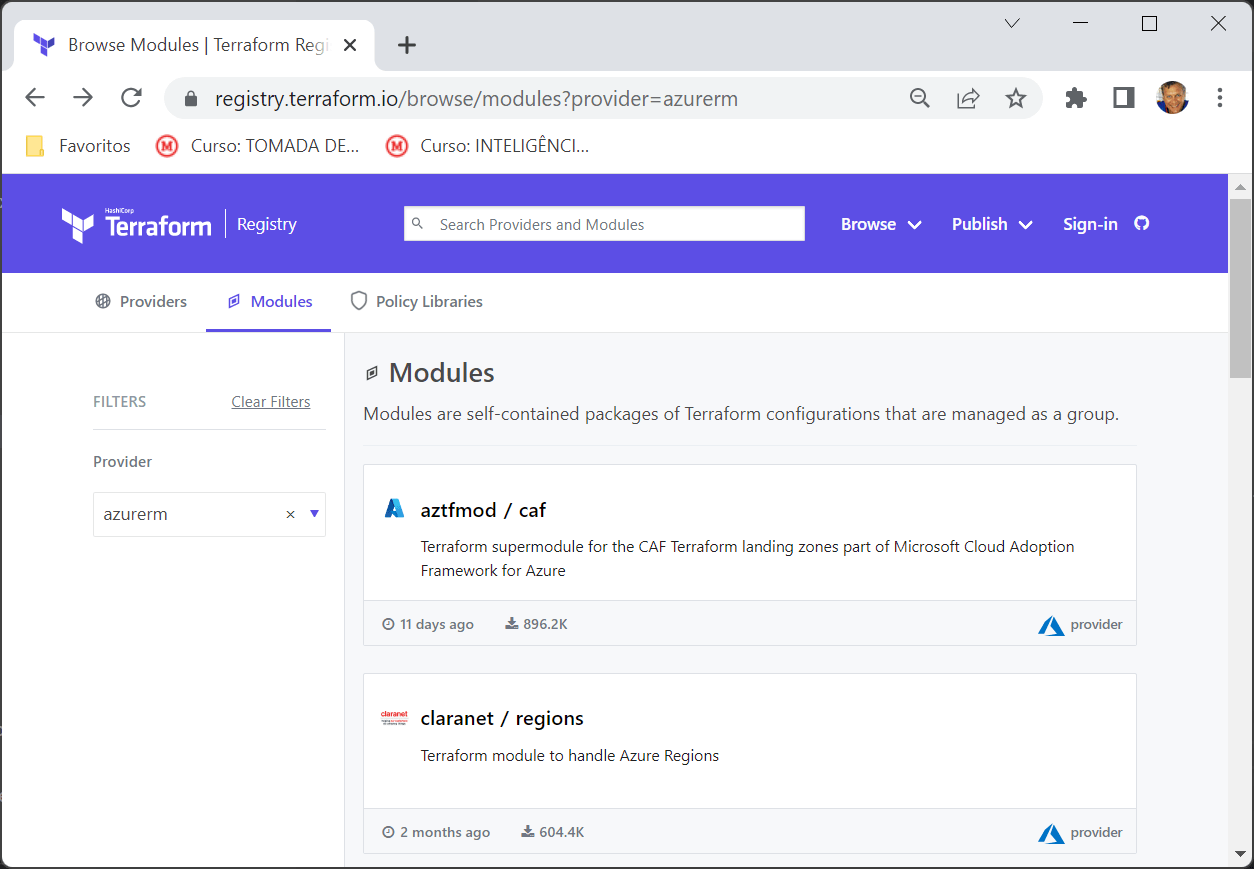Click the claranet logo icon
The width and height of the screenshot is (1254, 869).
[x=395, y=717]
